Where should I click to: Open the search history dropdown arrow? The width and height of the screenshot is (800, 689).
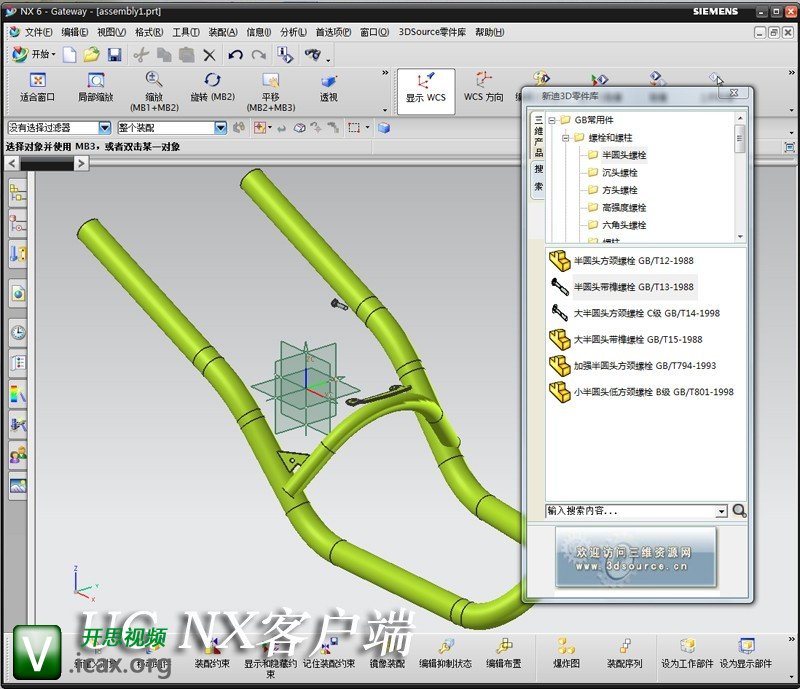point(721,511)
